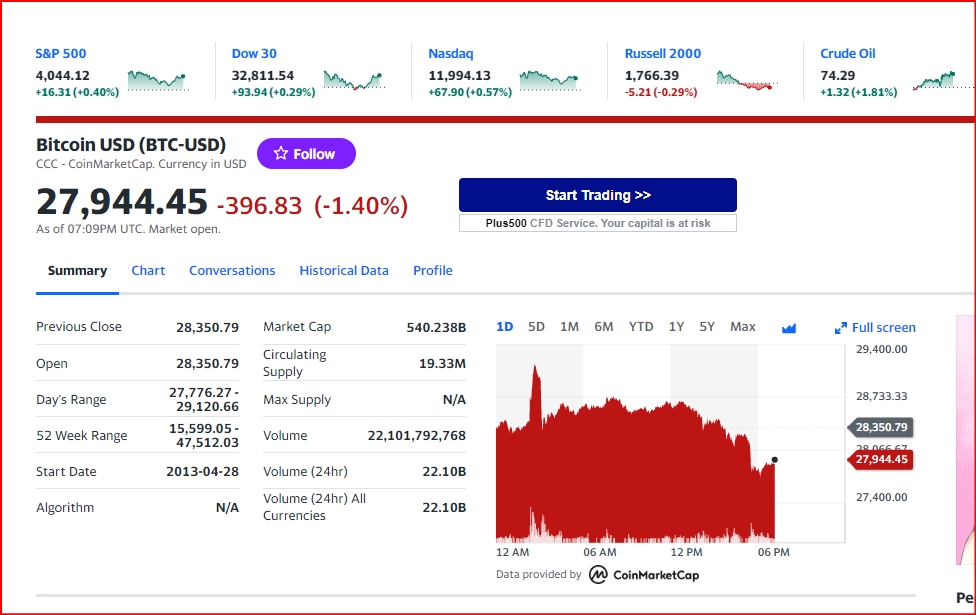Follow Bitcoin USD
The height and width of the screenshot is (615, 976).
pos(306,153)
